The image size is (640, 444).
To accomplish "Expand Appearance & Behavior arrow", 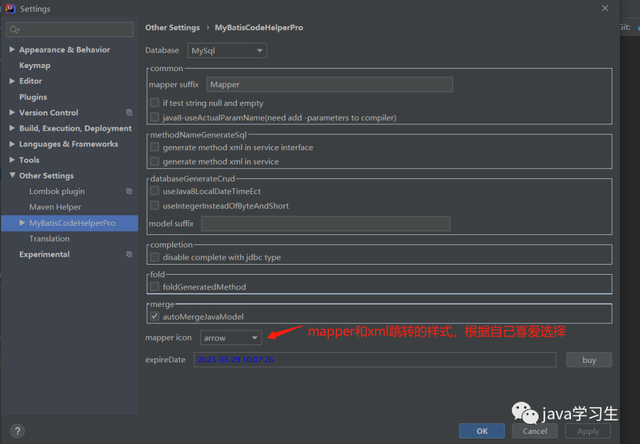I will click(12, 49).
